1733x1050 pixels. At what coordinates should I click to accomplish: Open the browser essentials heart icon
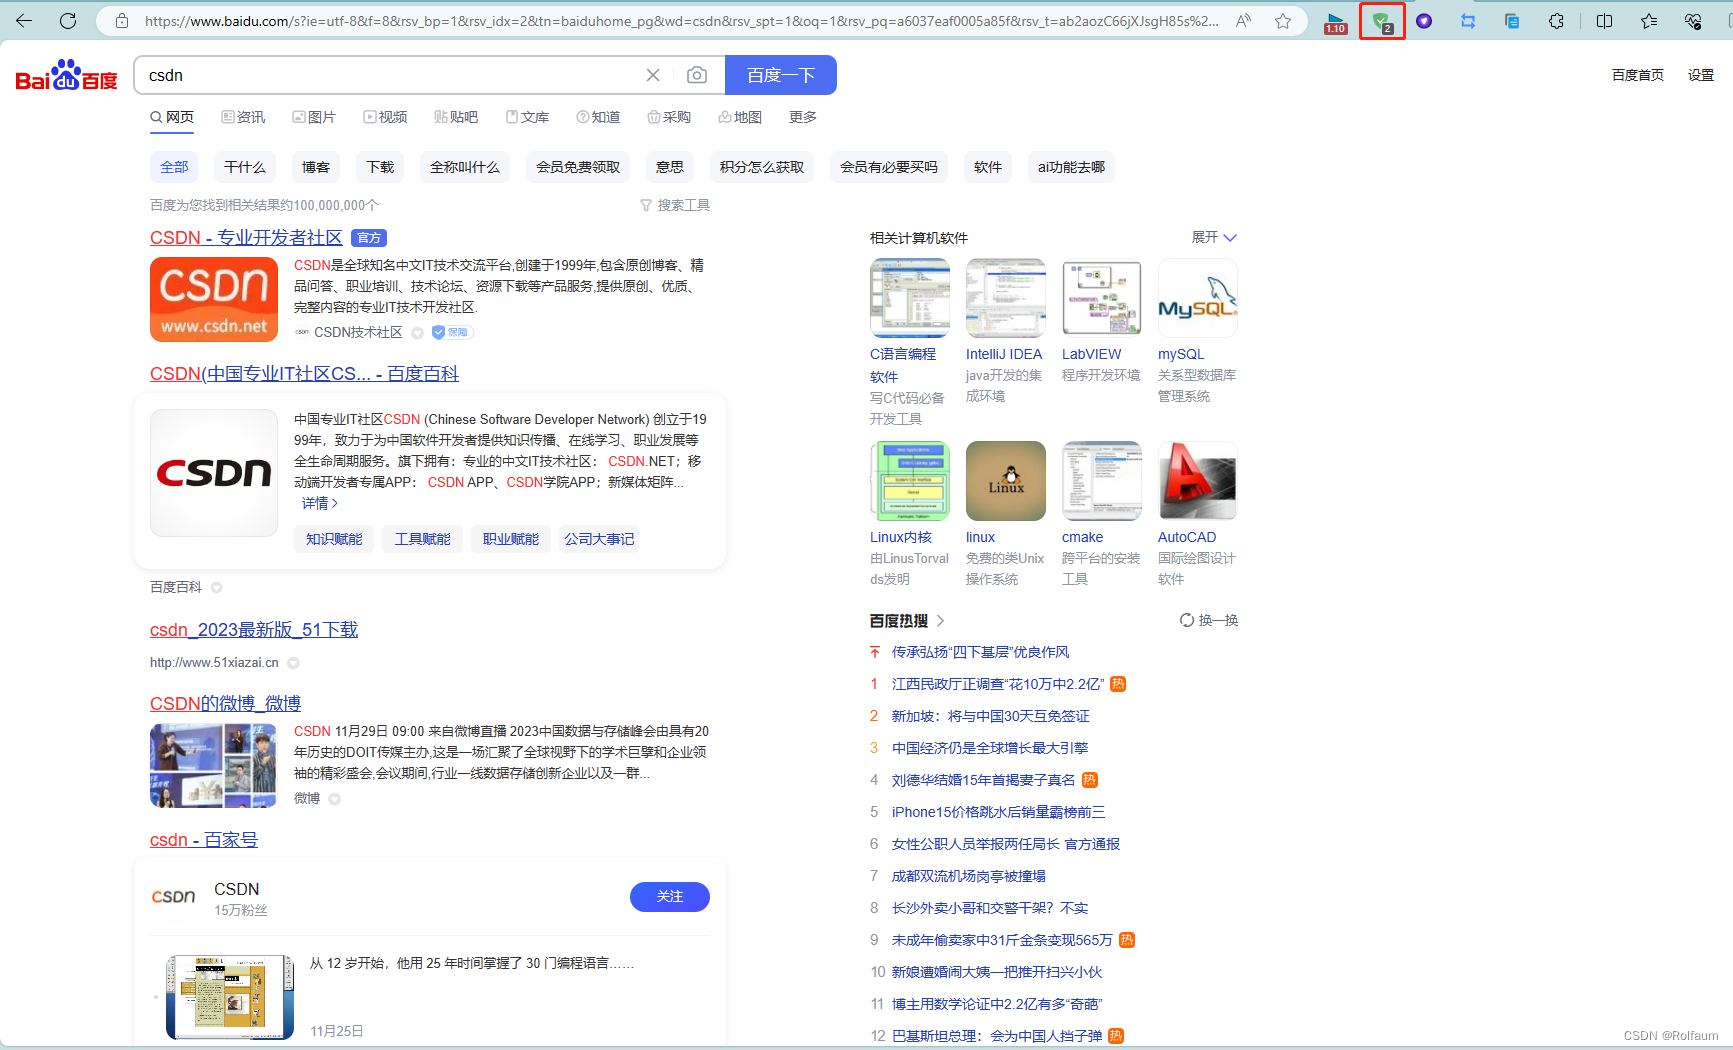click(x=1693, y=21)
